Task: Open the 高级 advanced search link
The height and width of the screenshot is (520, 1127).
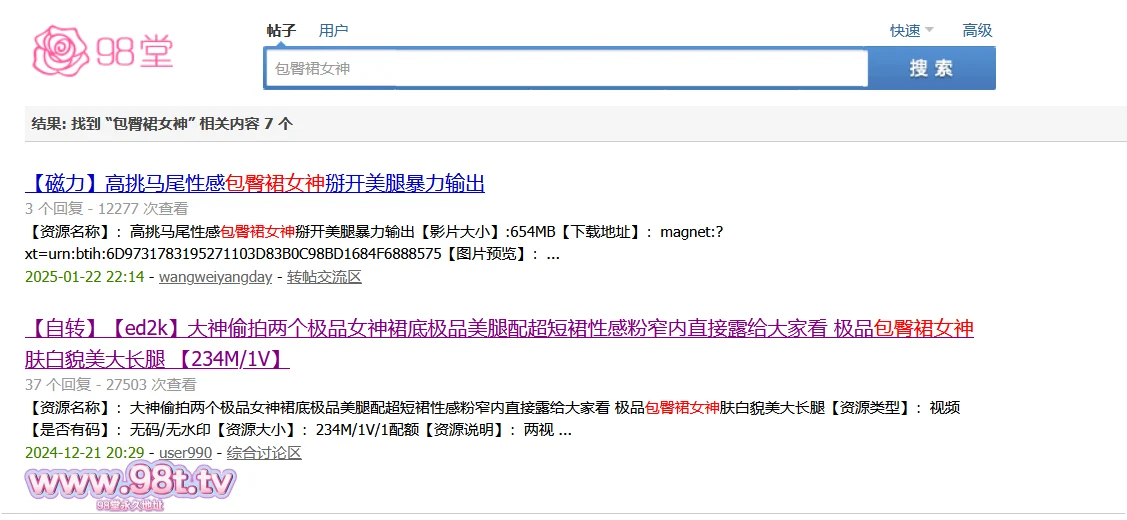Action: [977, 31]
